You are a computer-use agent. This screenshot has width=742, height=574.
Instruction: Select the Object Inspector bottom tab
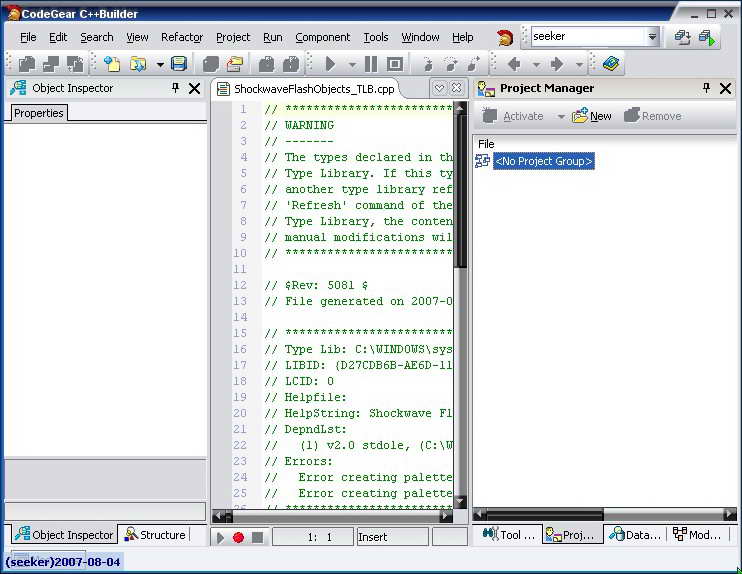pyautogui.click(x=64, y=535)
